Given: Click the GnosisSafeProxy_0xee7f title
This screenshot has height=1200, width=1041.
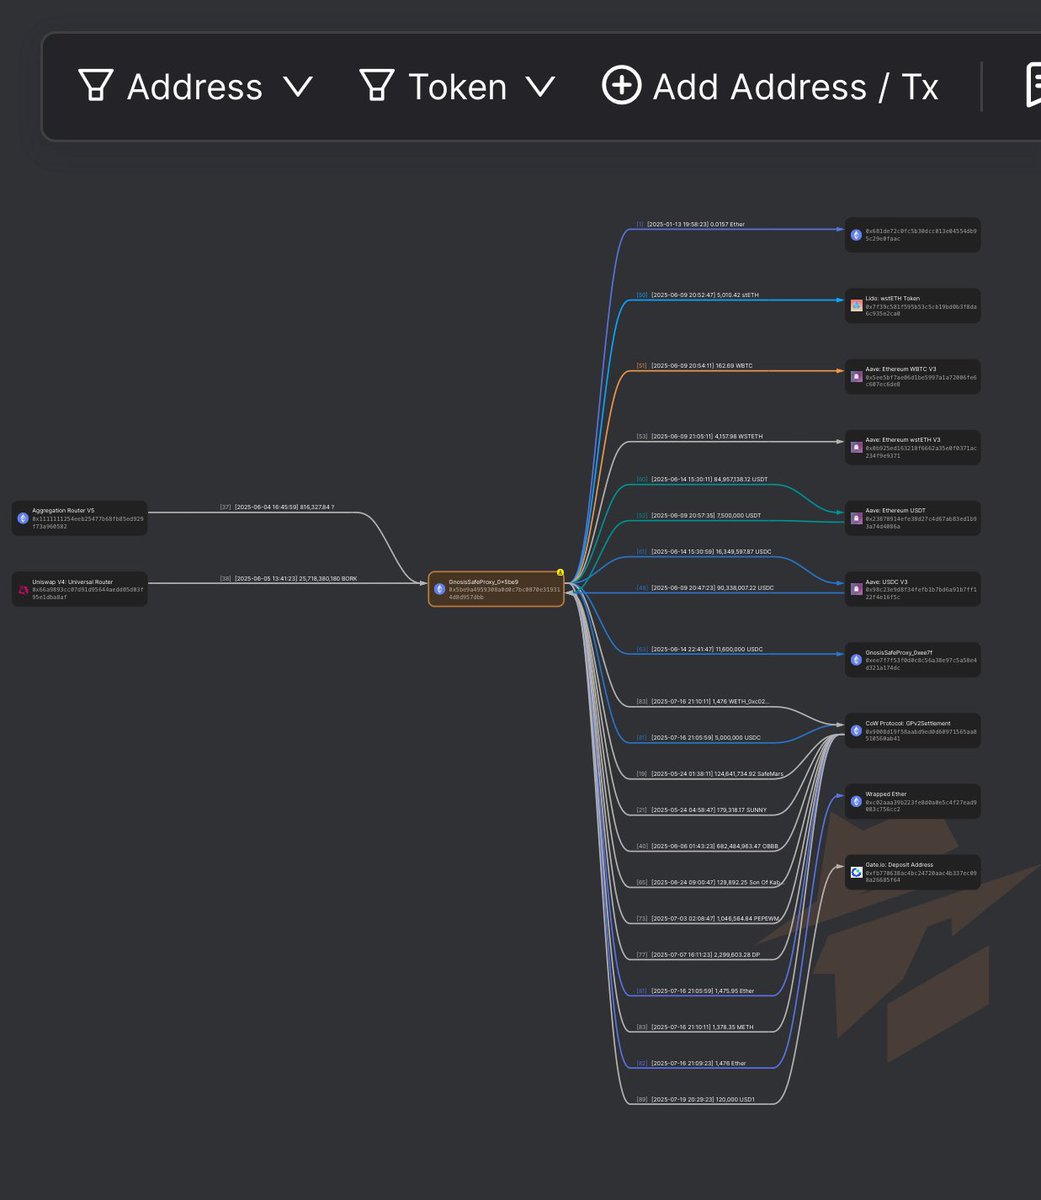Looking at the screenshot, I should (x=901, y=652).
